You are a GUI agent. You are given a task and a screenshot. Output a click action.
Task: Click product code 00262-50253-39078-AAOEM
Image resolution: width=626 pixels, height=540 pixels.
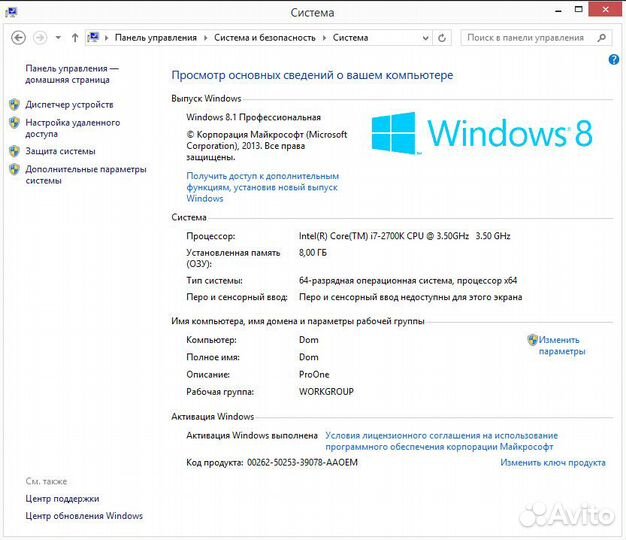(302, 463)
